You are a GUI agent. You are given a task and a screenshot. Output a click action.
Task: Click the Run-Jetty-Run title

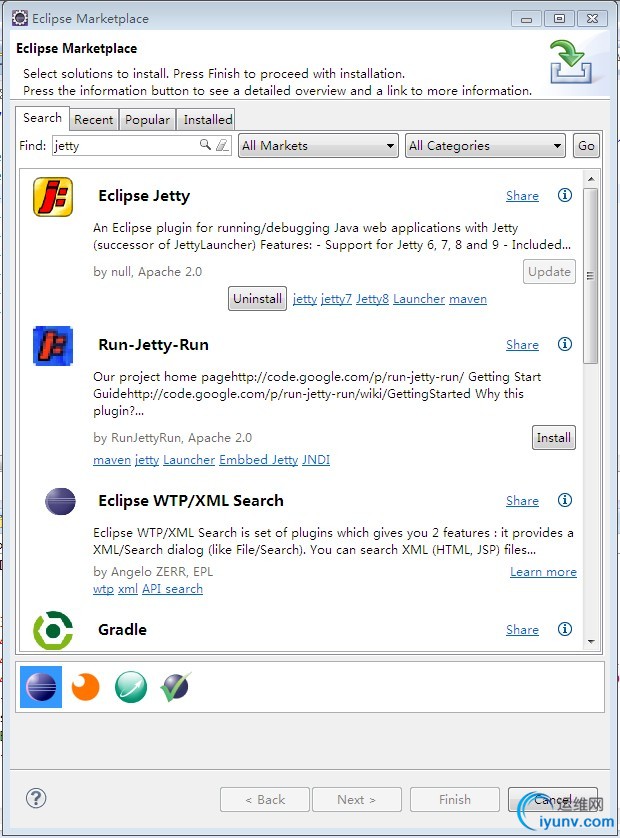153,345
